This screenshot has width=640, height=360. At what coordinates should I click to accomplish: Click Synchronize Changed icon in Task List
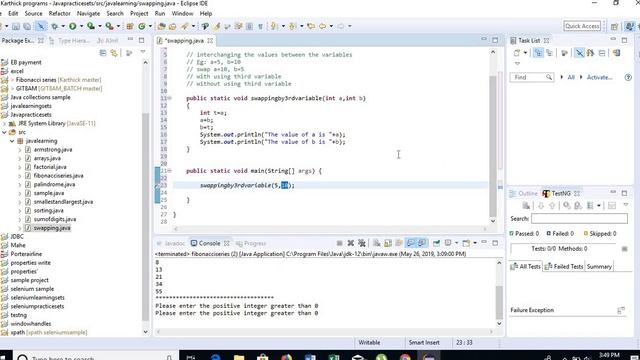[x=616, y=53]
